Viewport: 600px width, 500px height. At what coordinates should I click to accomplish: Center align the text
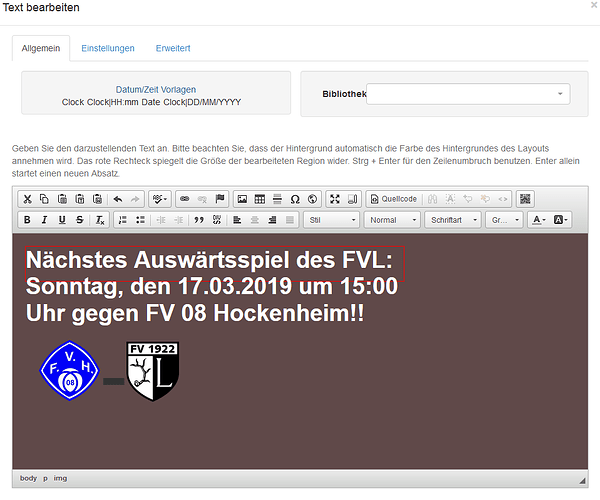pyautogui.click(x=254, y=220)
